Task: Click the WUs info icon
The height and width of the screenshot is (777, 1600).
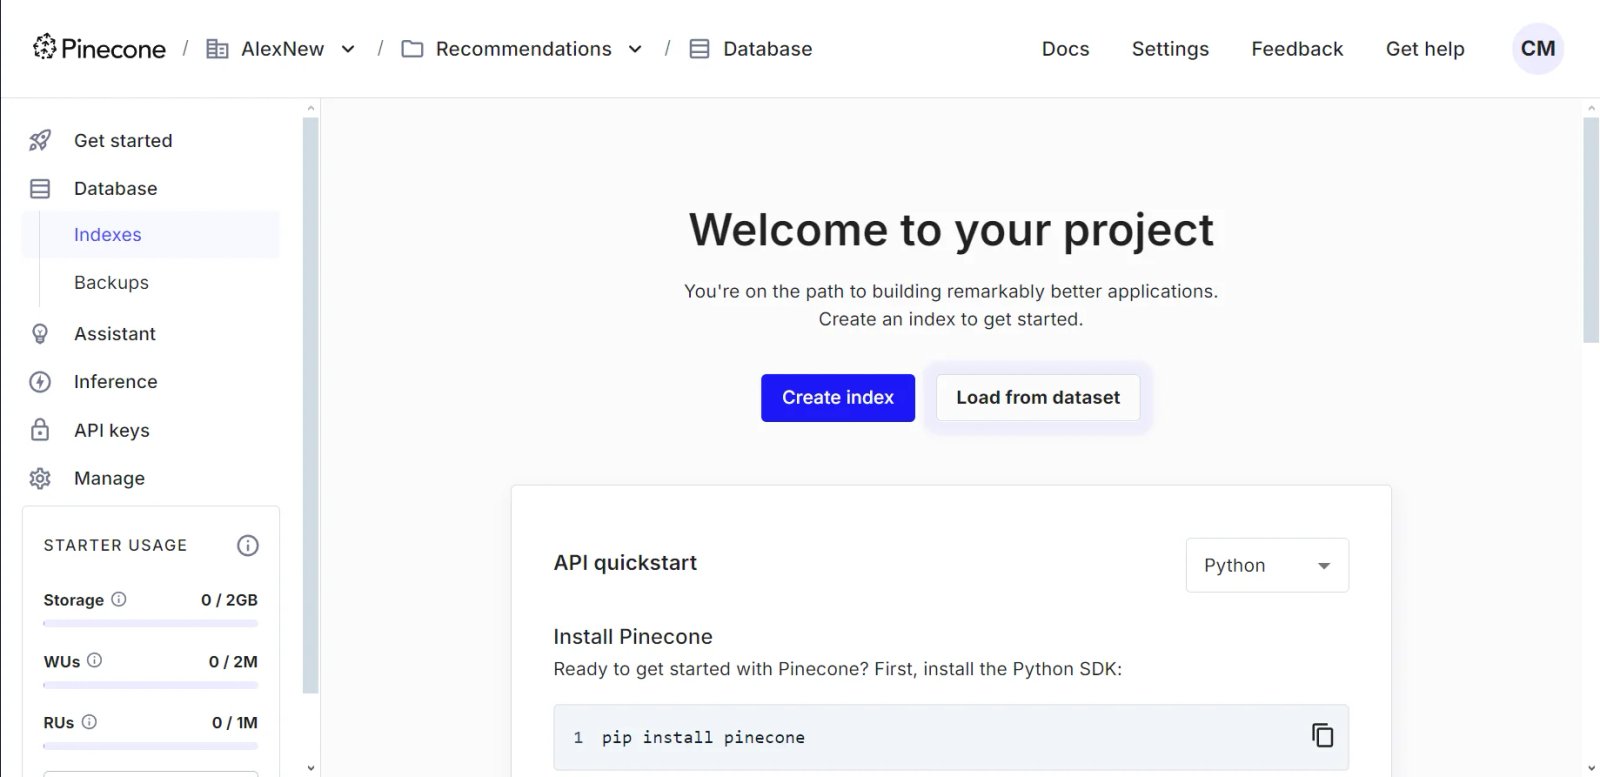Action: [95, 660]
